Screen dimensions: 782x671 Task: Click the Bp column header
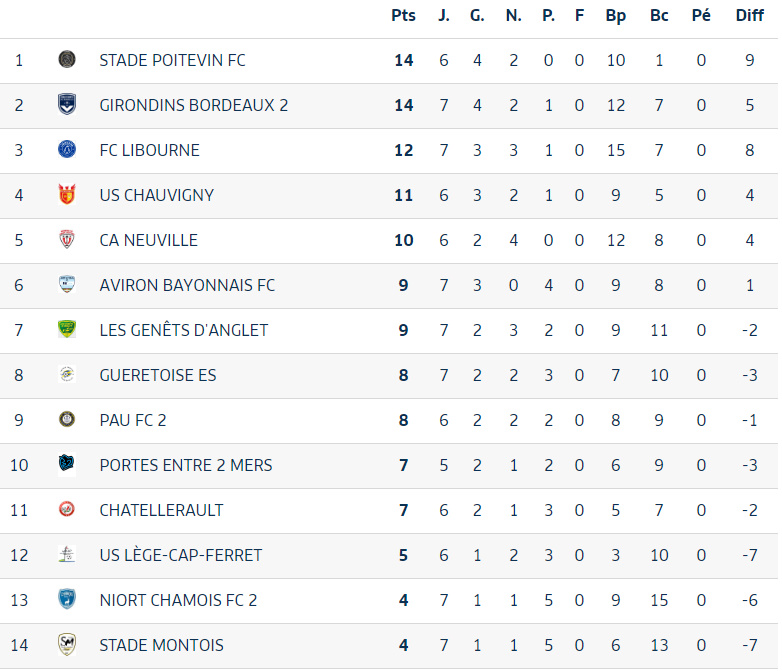615,16
